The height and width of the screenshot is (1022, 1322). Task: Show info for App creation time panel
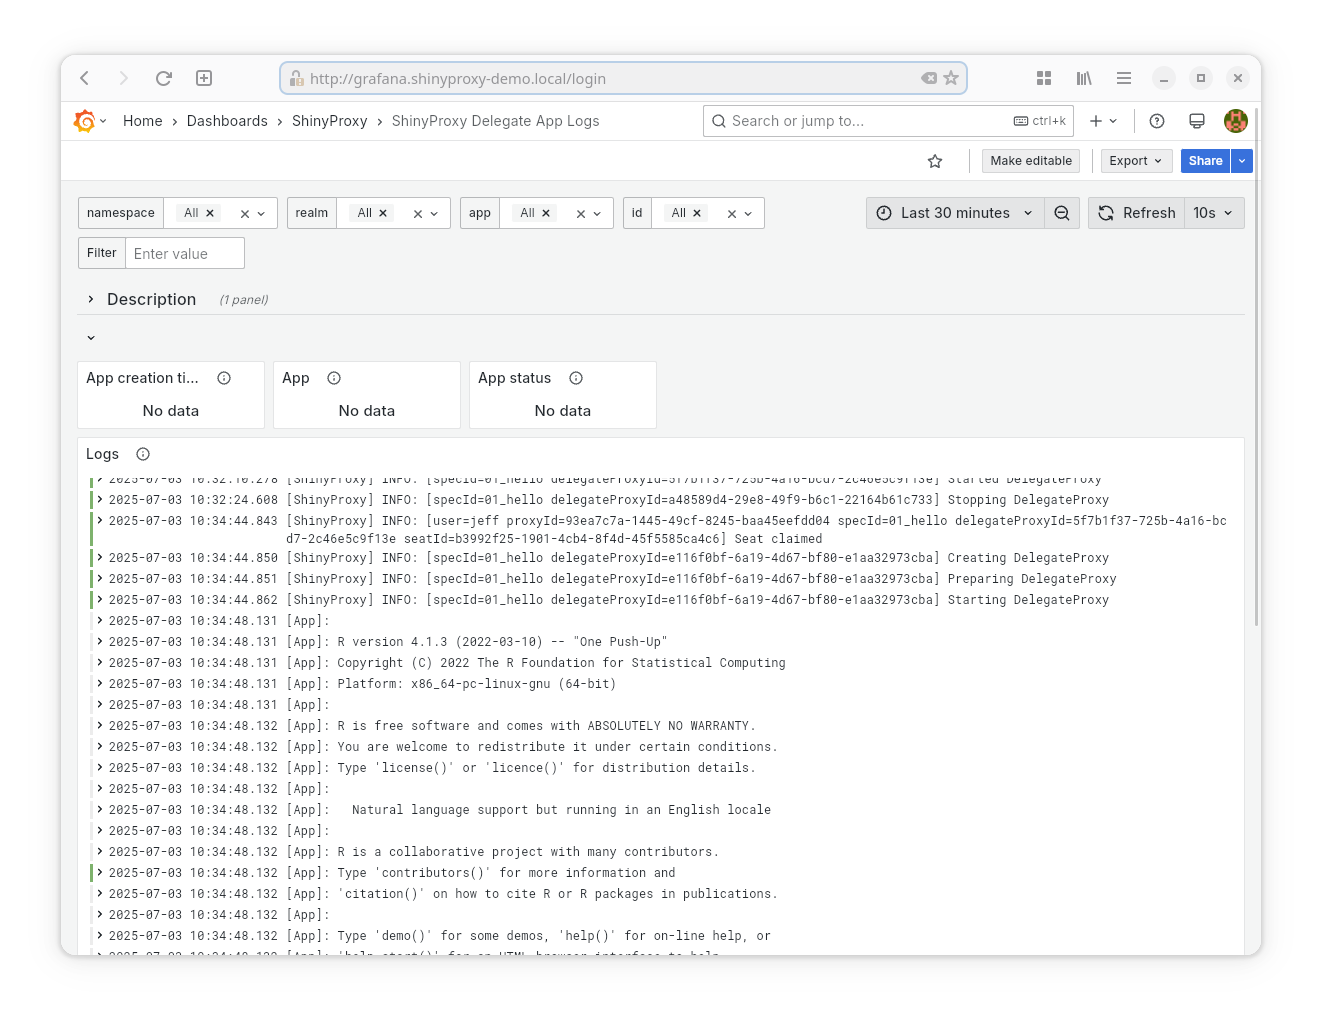[x=224, y=378]
